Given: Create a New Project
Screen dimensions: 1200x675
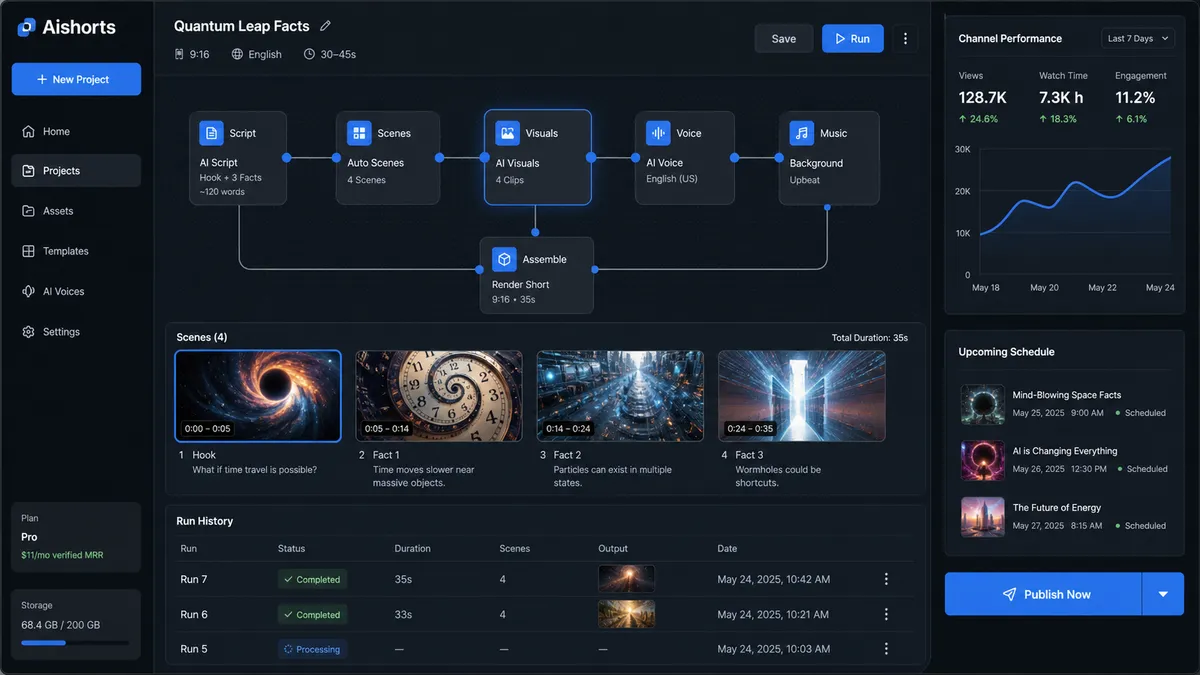Looking at the screenshot, I should click(76, 79).
